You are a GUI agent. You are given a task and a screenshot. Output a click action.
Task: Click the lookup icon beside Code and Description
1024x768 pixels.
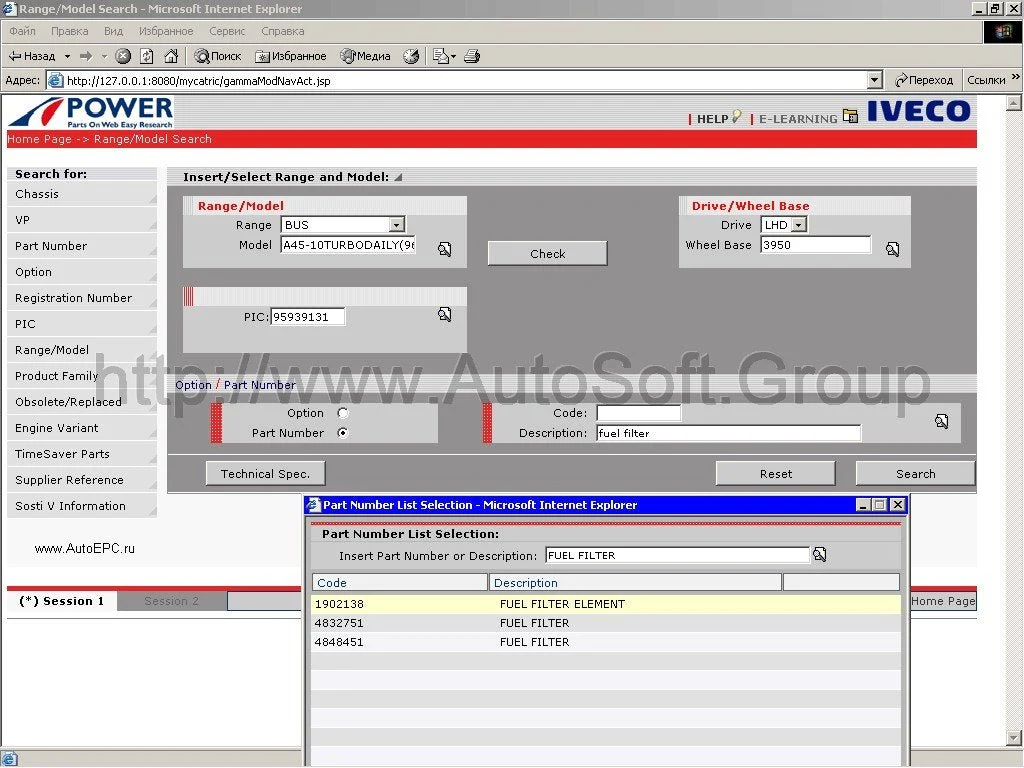tap(941, 422)
